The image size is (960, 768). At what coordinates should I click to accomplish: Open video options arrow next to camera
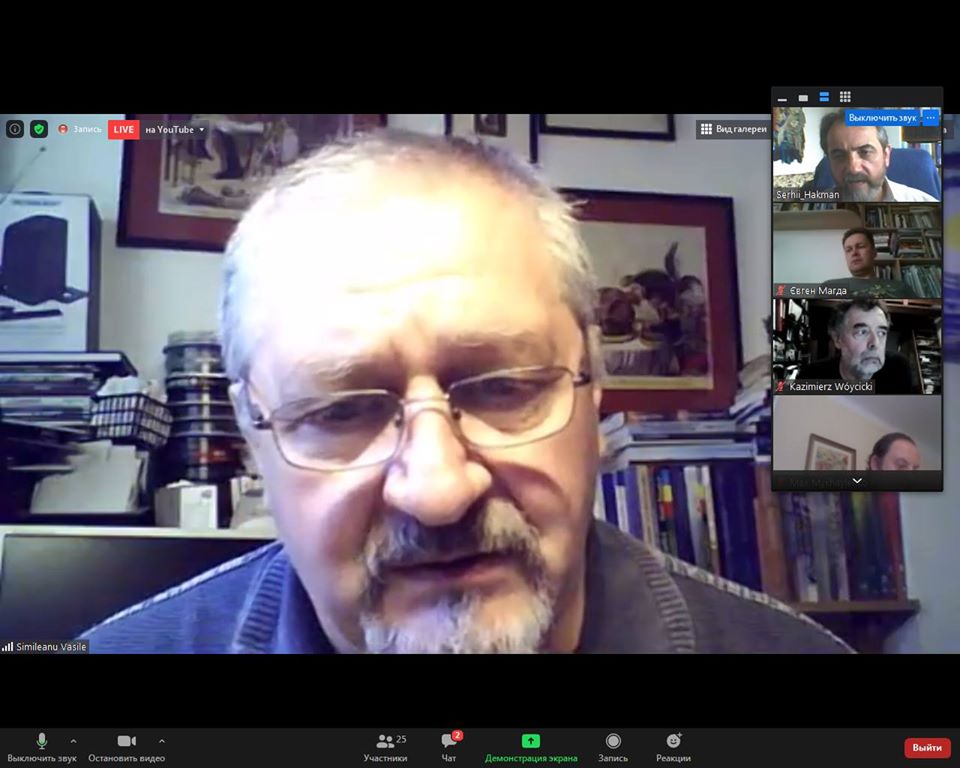162,741
